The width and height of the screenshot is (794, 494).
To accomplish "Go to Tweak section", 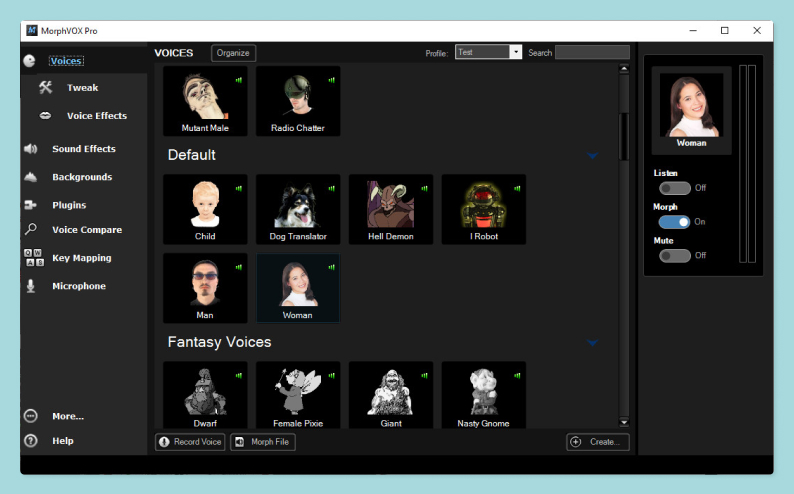I will point(83,88).
